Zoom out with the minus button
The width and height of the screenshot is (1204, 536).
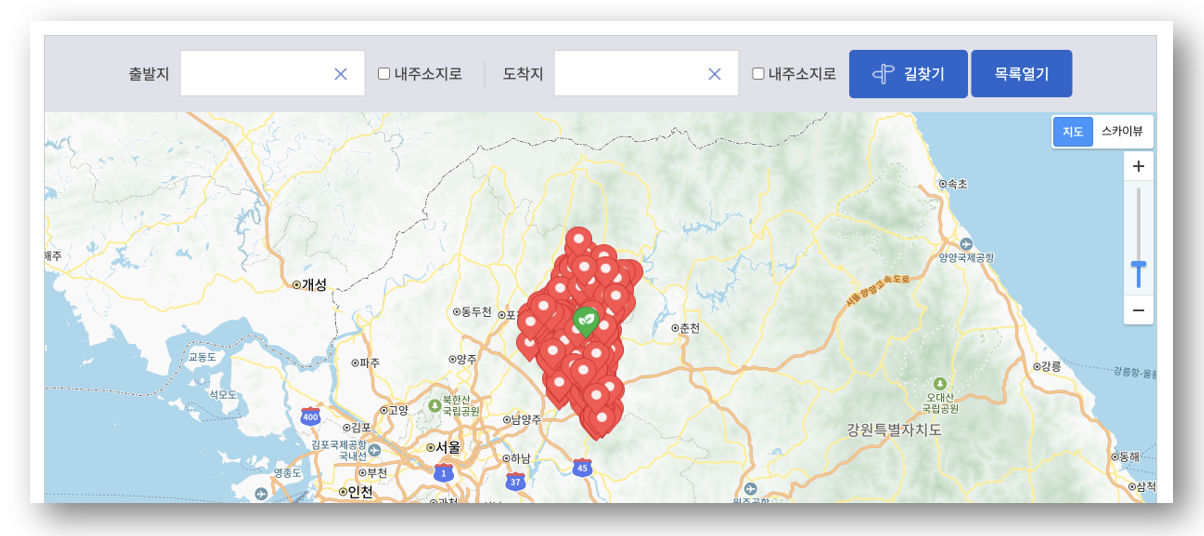click(1138, 311)
